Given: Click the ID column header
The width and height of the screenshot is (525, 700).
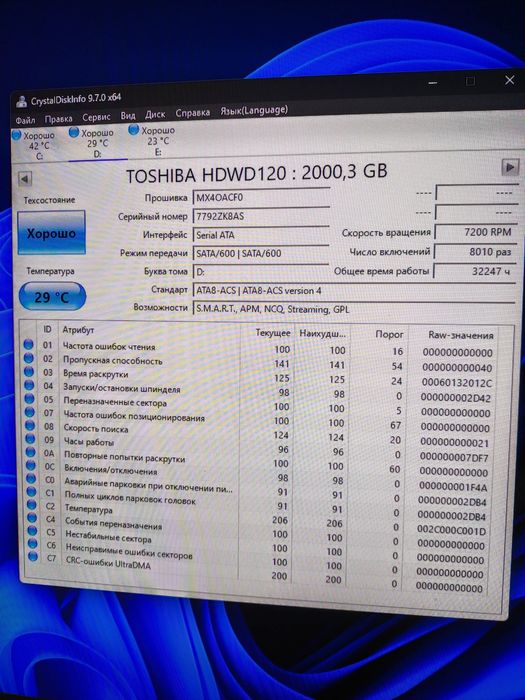Looking at the screenshot, I should [x=47, y=329].
